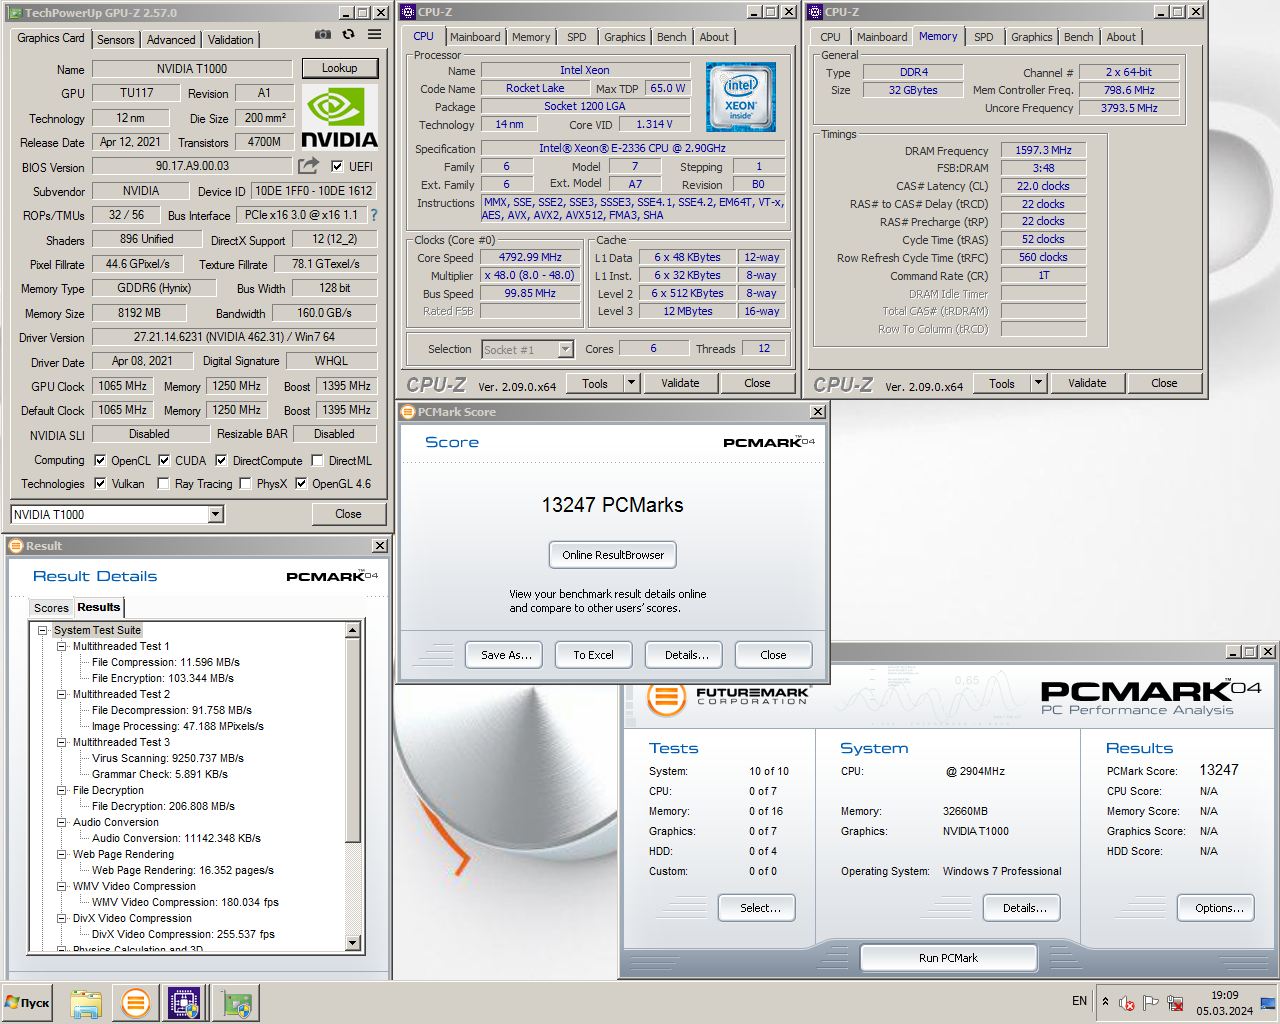This screenshot has width=1280, height=1024.
Task: Open the Tools dropdown arrow in the CPU-Z CPU-tab window
Action: [632, 383]
